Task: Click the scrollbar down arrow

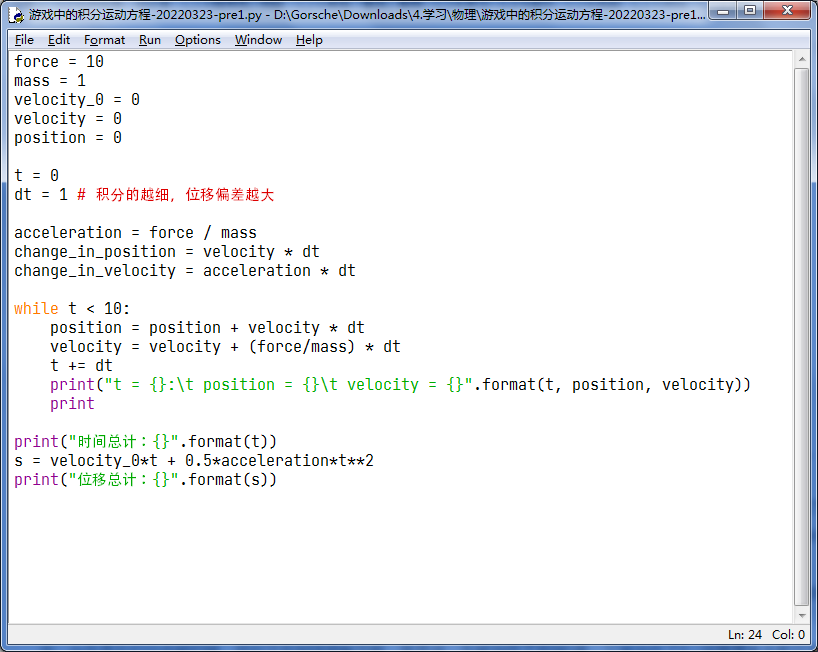Action: click(x=802, y=615)
